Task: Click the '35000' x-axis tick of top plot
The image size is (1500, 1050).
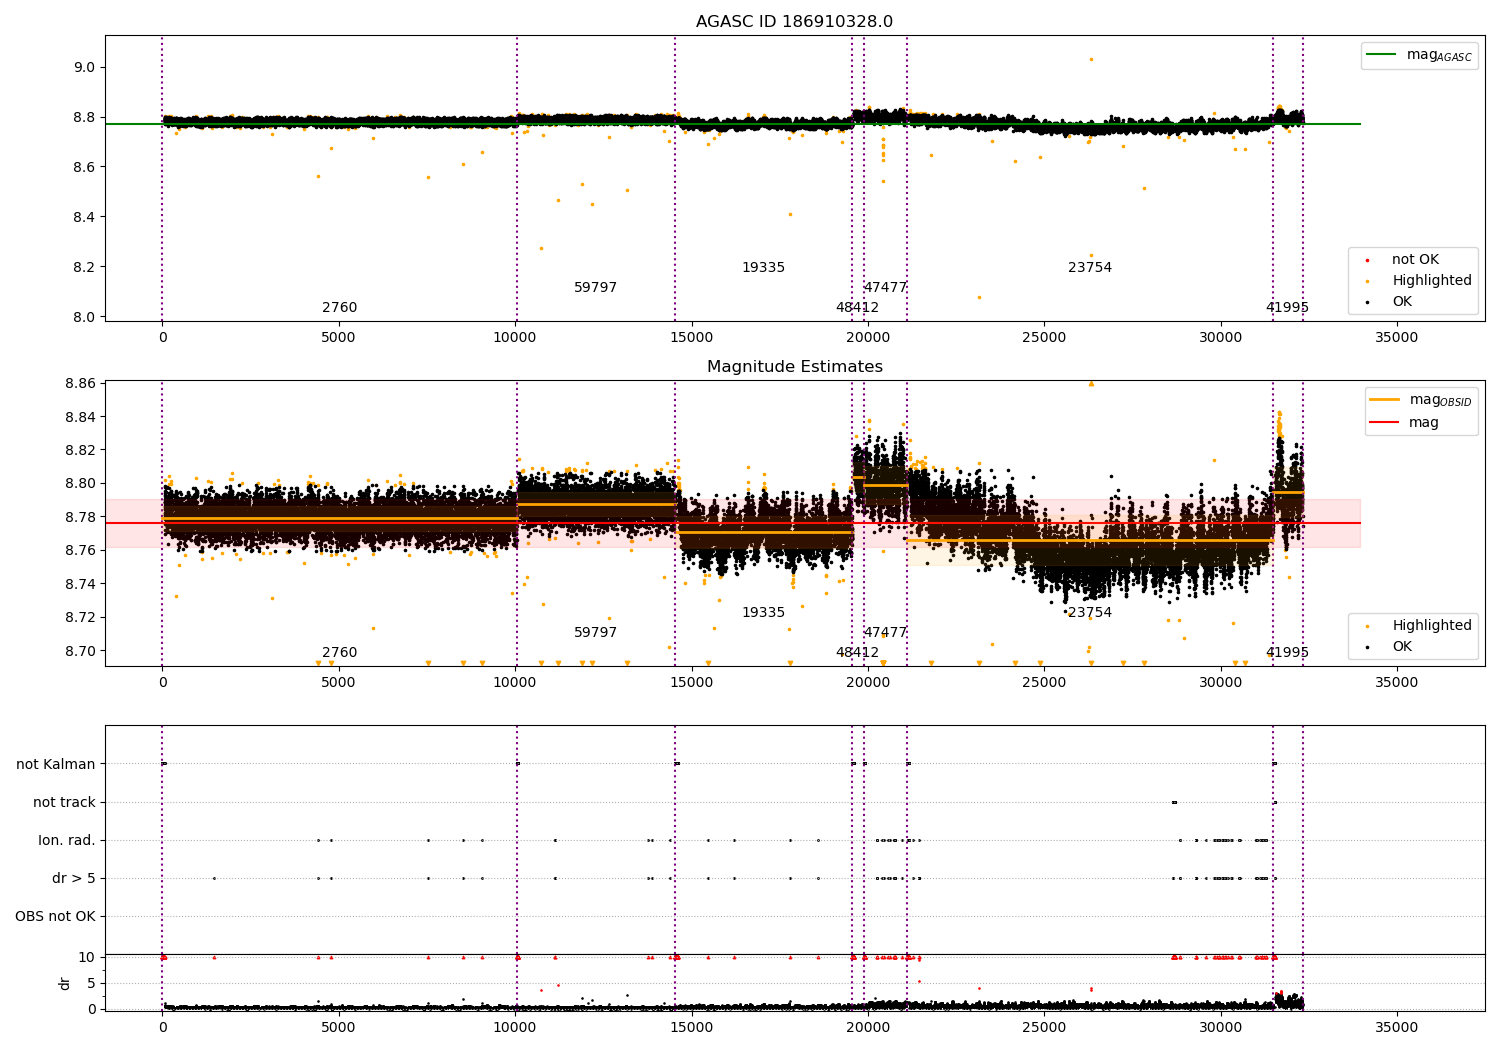Action: (1397, 338)
